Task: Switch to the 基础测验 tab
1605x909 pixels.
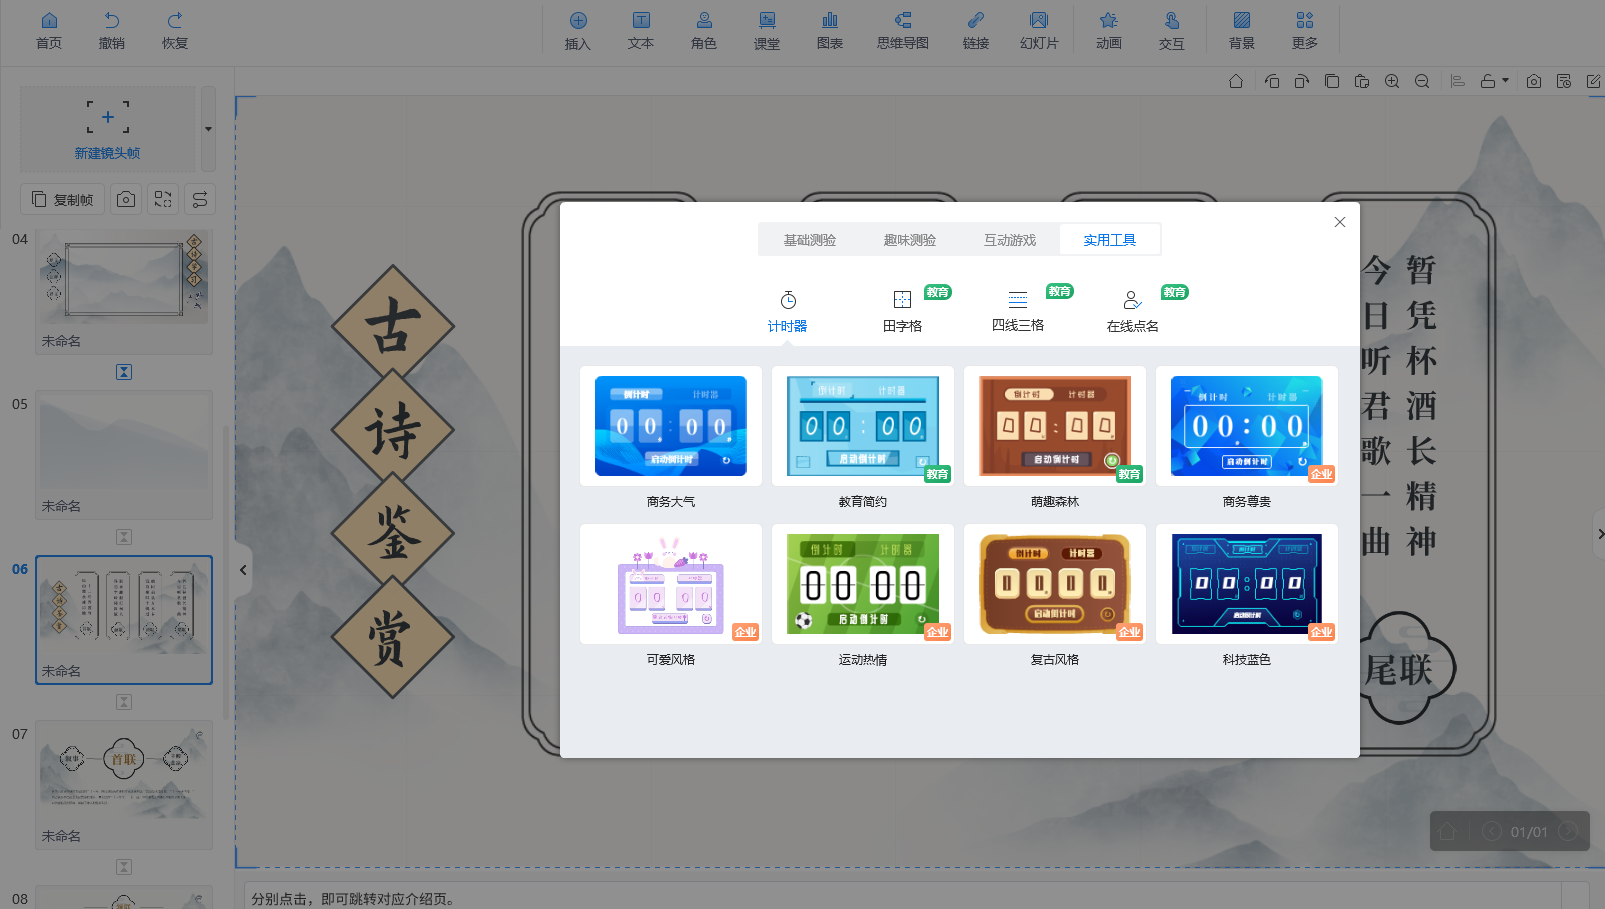Action: (x=810, y=240)
